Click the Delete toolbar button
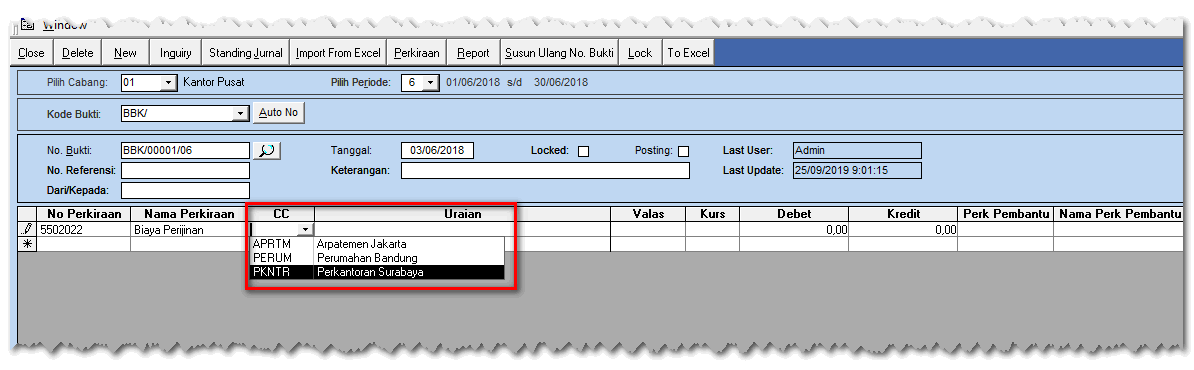1194x370 pixels. pos(78,53)
